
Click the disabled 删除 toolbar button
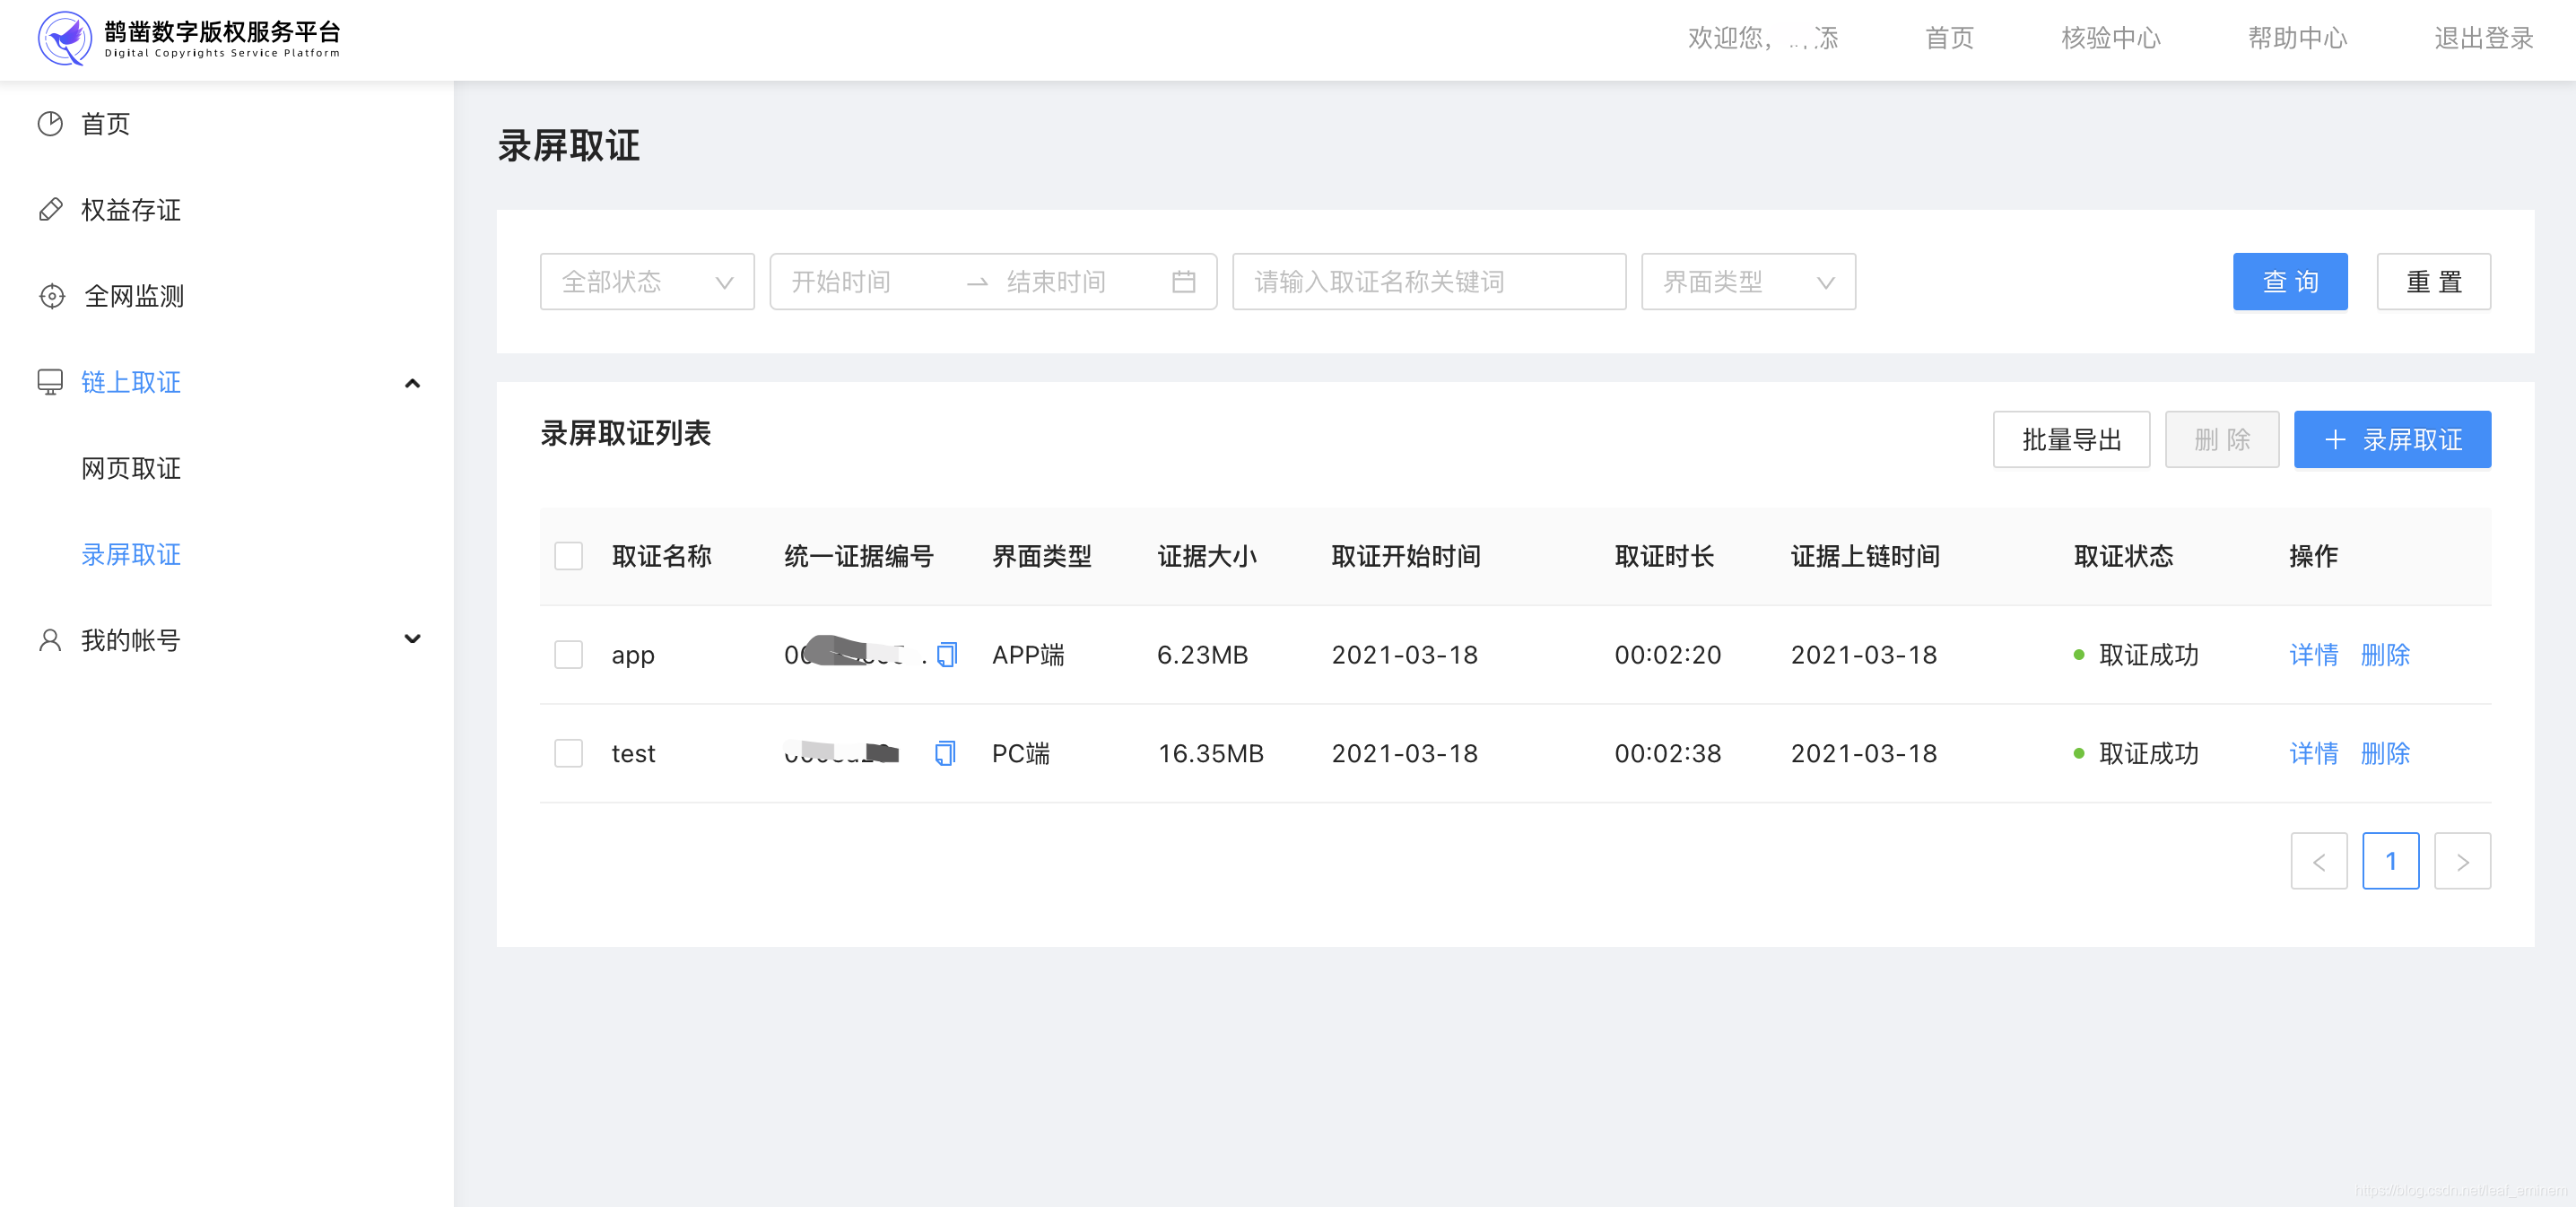tap(2222, 440)
